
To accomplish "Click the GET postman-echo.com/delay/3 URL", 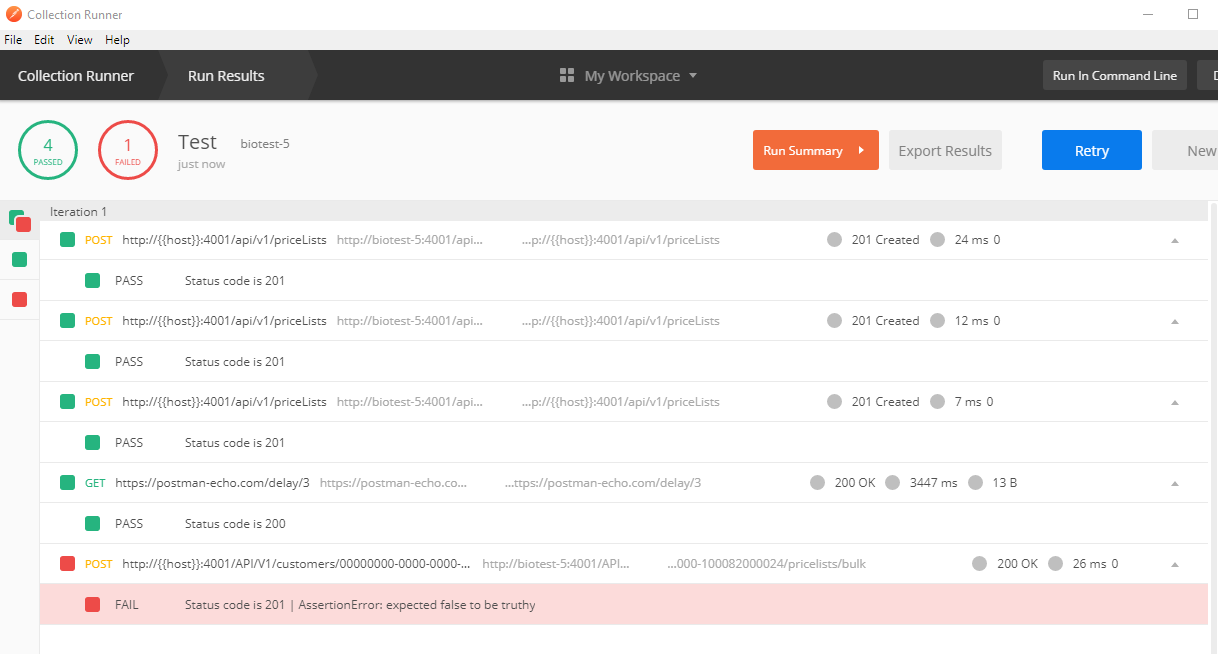I will 212,483.
